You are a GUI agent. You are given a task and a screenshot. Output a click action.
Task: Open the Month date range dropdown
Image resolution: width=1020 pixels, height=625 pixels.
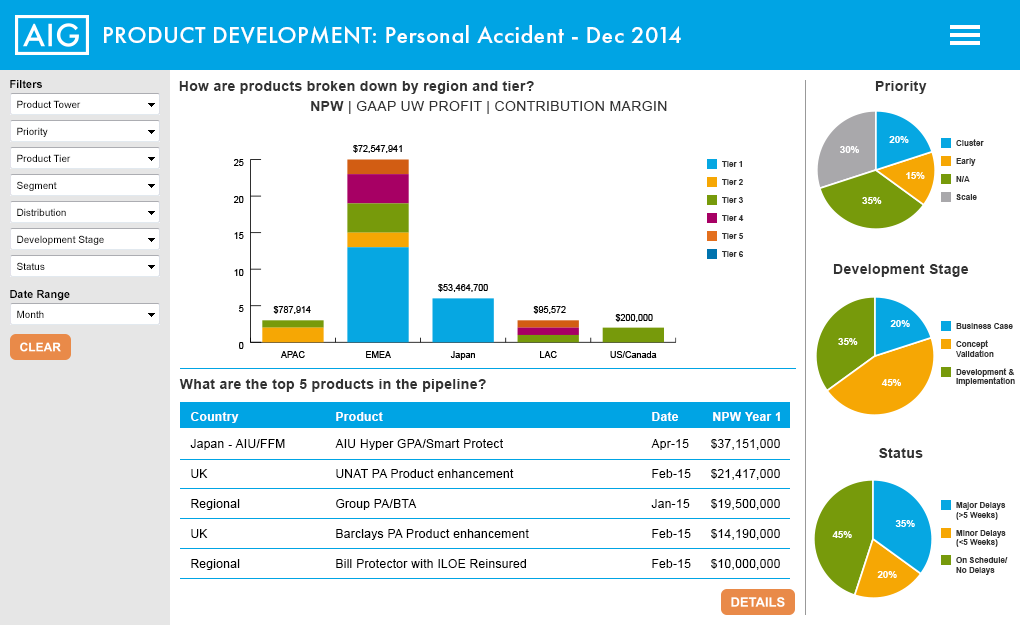click(85, 315)
